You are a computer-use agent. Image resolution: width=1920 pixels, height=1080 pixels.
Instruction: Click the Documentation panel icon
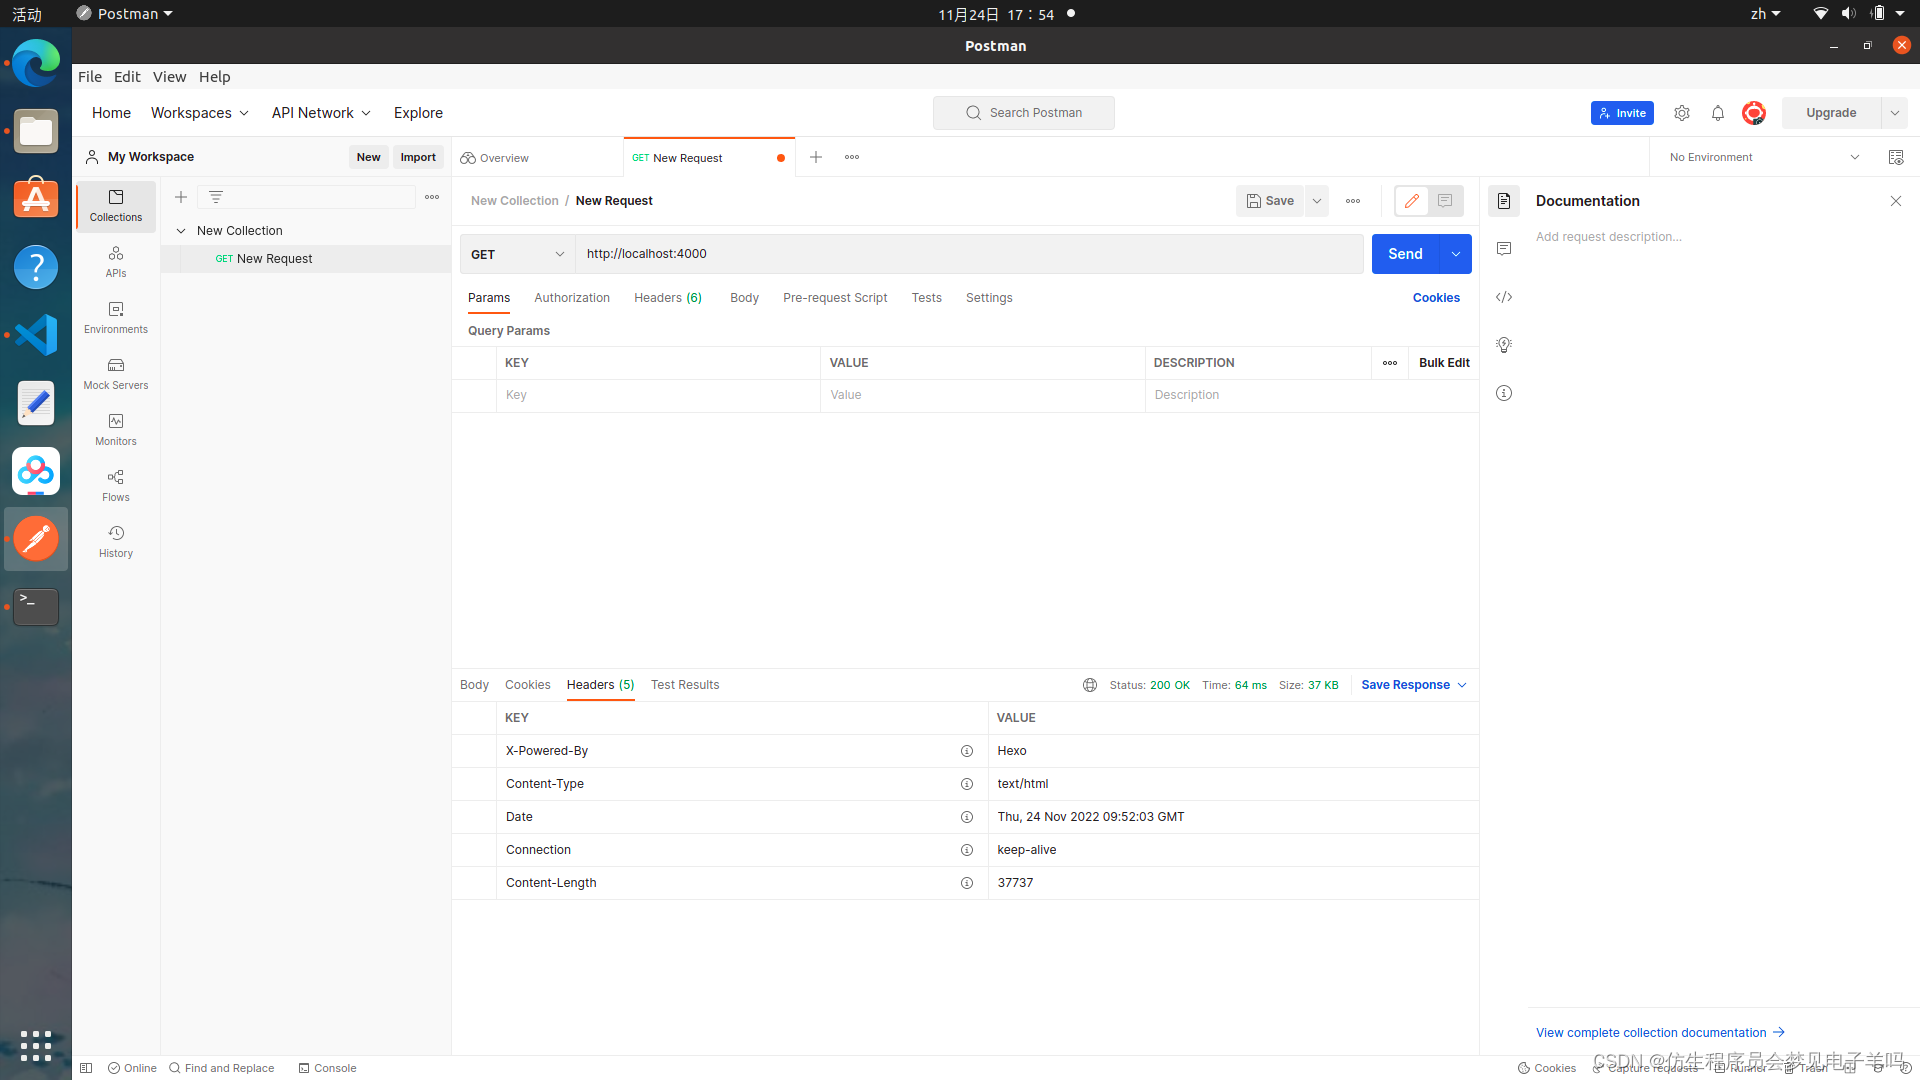click(x=1503, y=200)
